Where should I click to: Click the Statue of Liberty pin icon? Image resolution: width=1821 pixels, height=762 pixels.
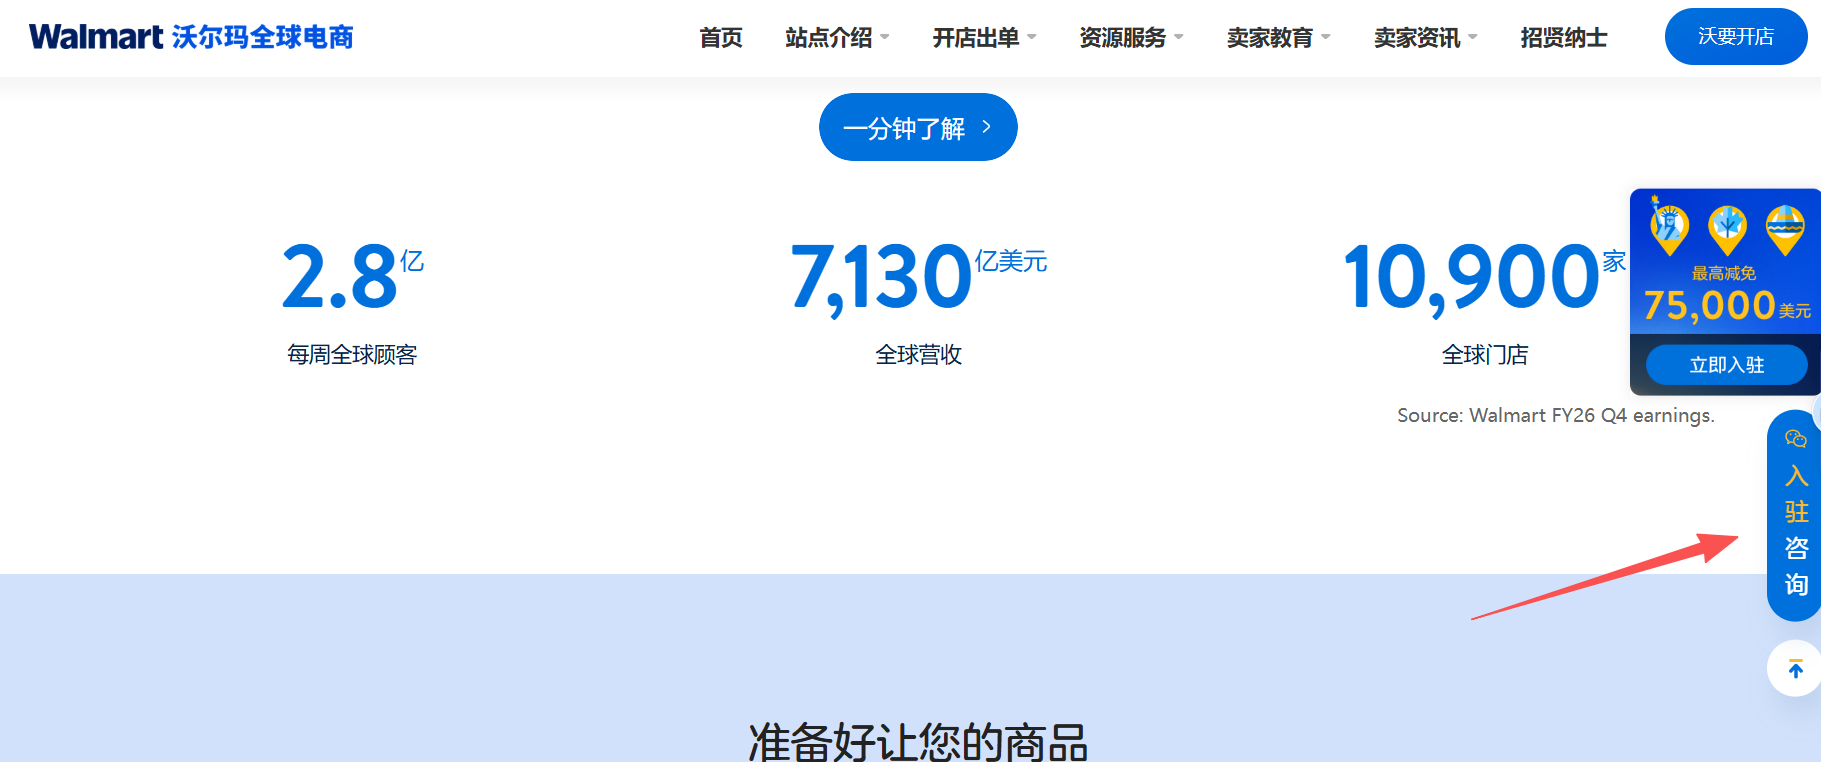pos(1668,227)
